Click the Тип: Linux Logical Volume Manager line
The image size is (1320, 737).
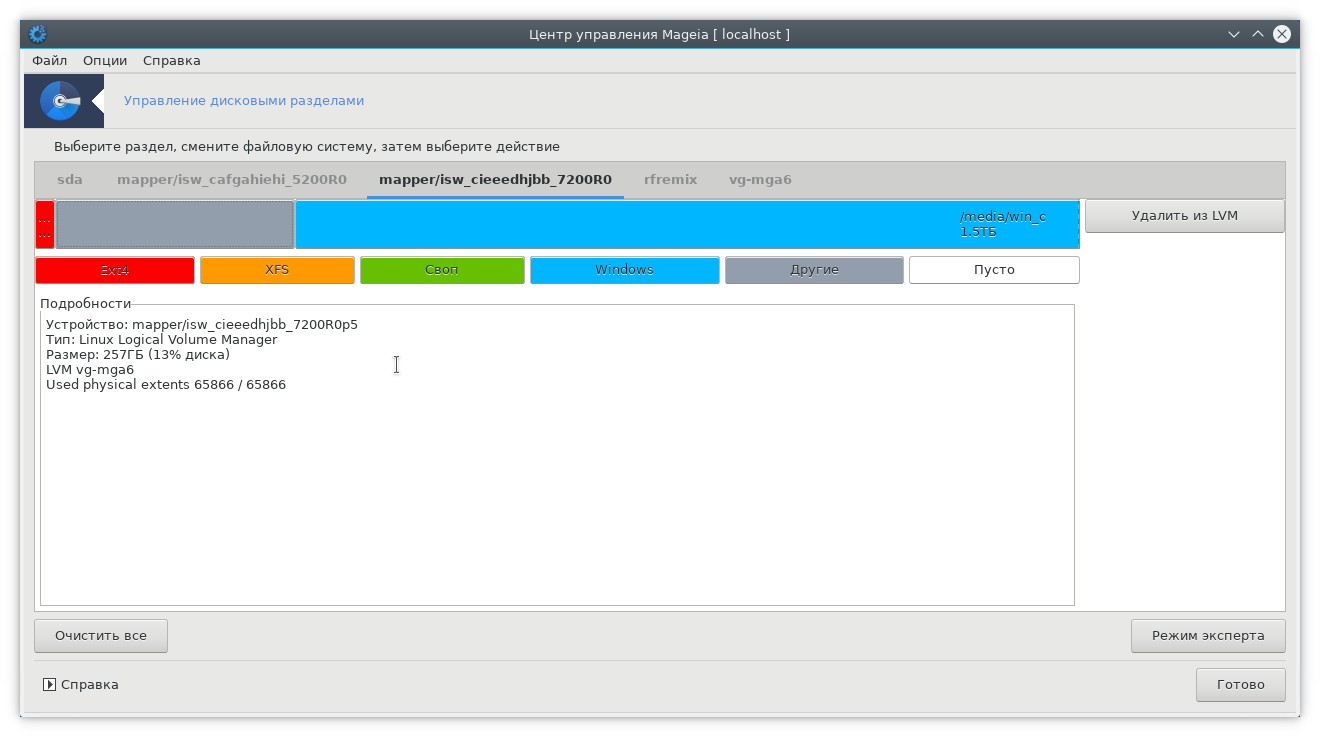click(x=162, y=340)
